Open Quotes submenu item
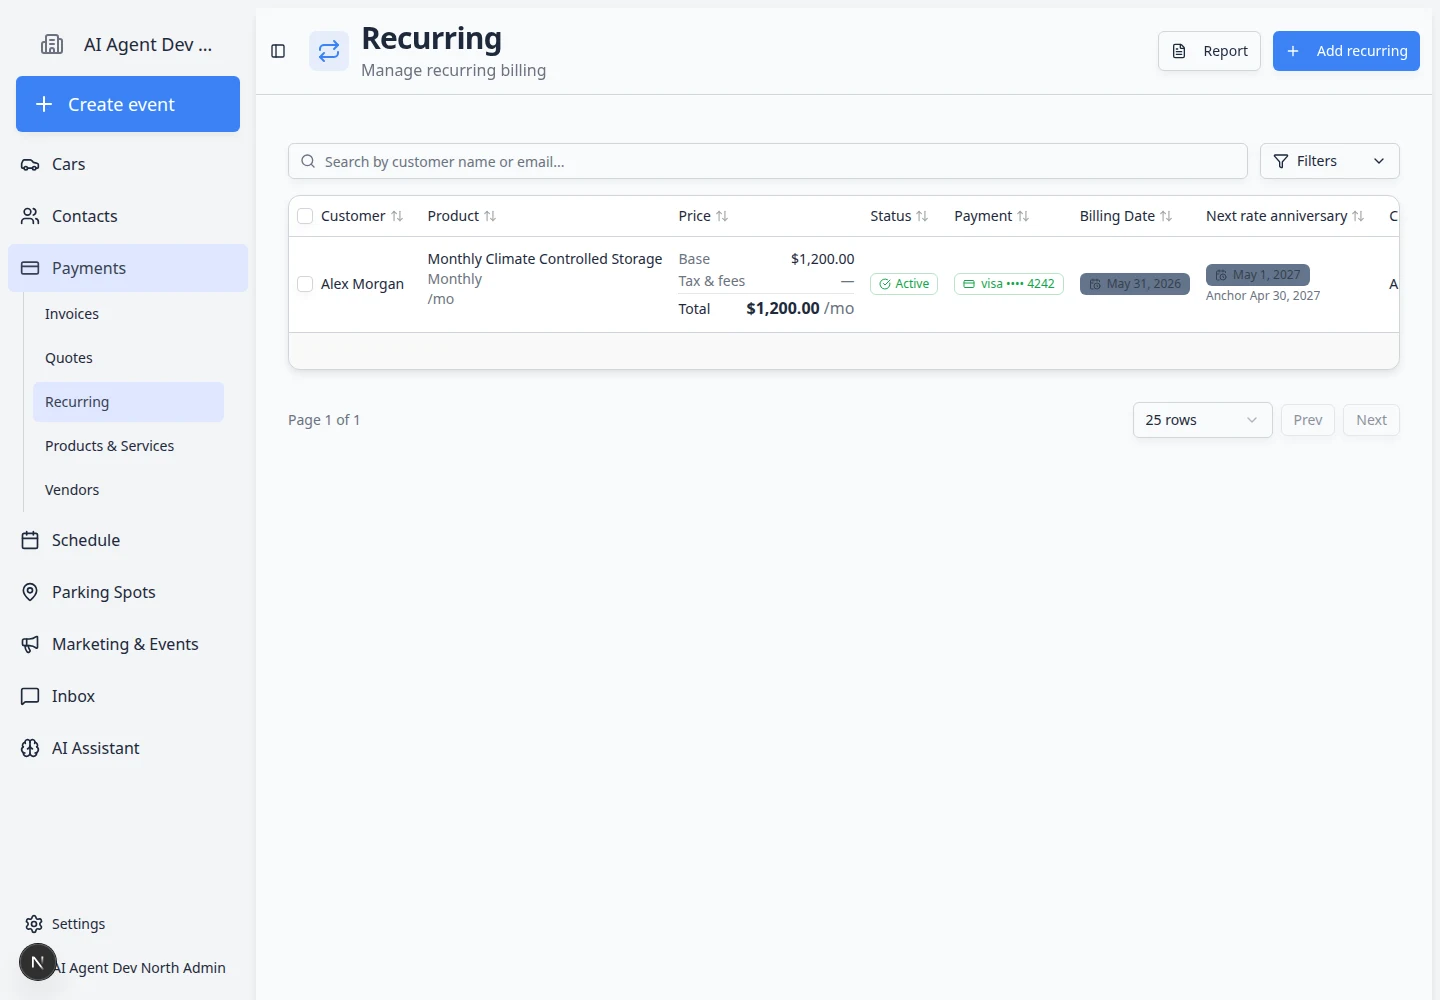 point(128,358)
